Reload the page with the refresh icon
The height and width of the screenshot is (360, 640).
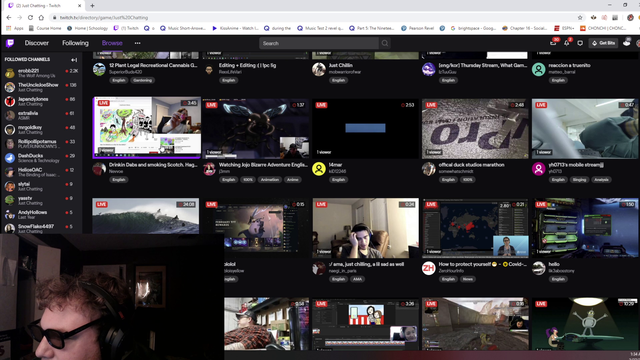tap(30, 18)
